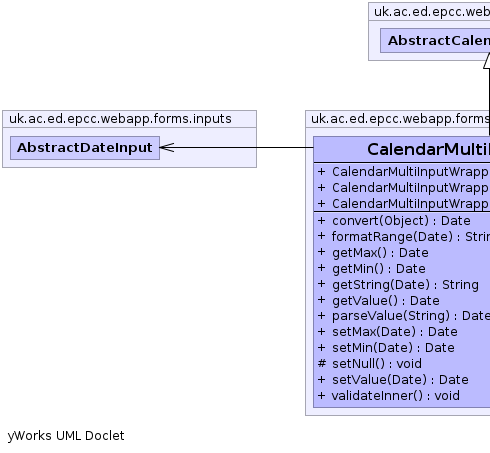This screenshot has height=453, width=490.
Task: Click the inheritance triangle under AbstractCalendar
Action: point(487,60)
